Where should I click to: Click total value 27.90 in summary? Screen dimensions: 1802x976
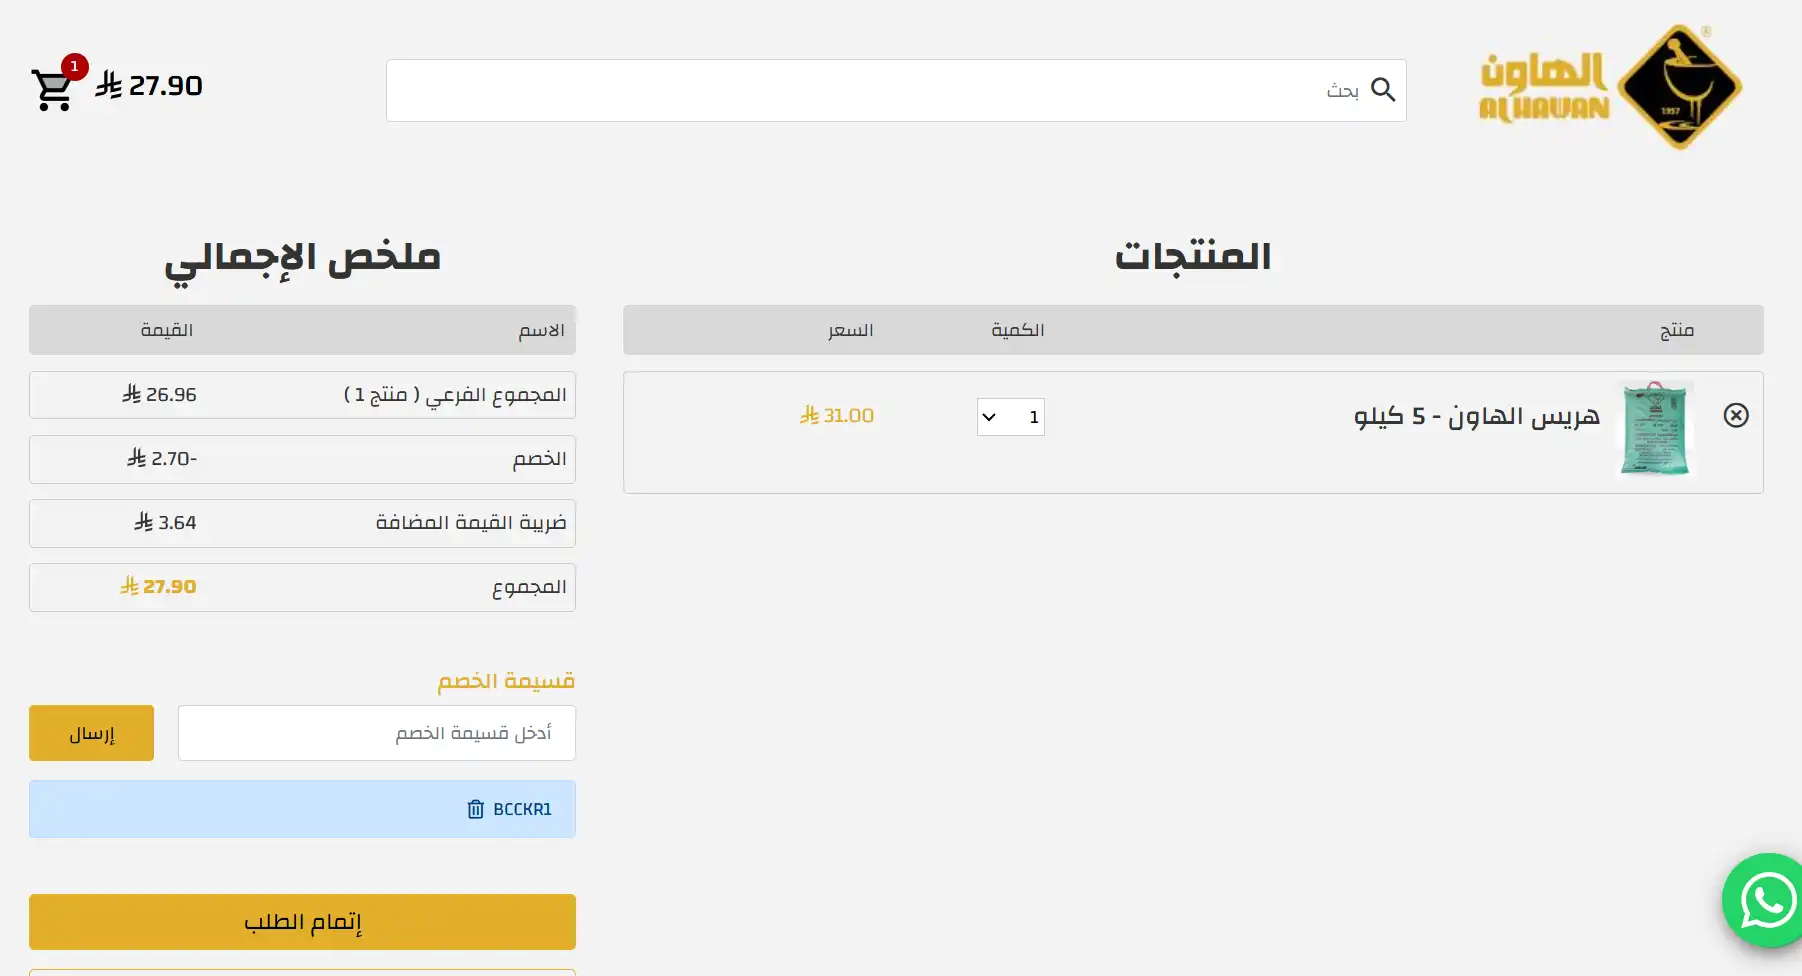coord(158,586)
